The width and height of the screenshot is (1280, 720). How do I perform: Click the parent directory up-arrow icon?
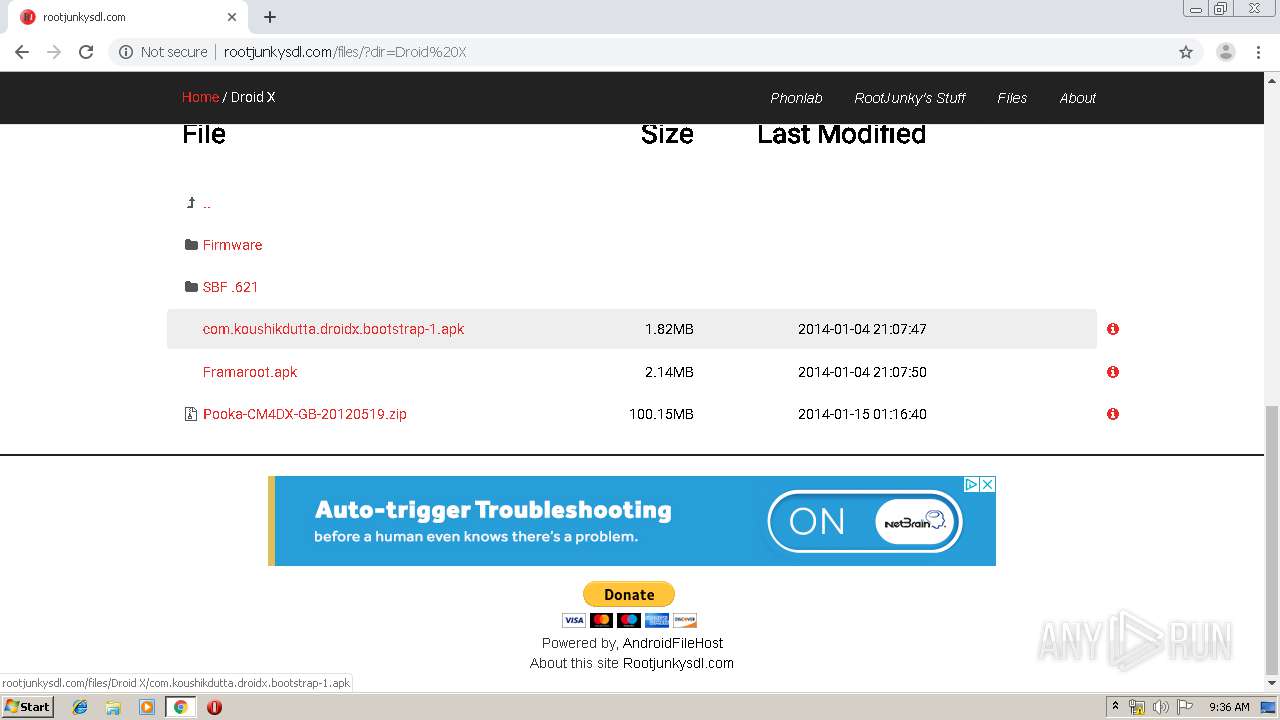[191, 203]
